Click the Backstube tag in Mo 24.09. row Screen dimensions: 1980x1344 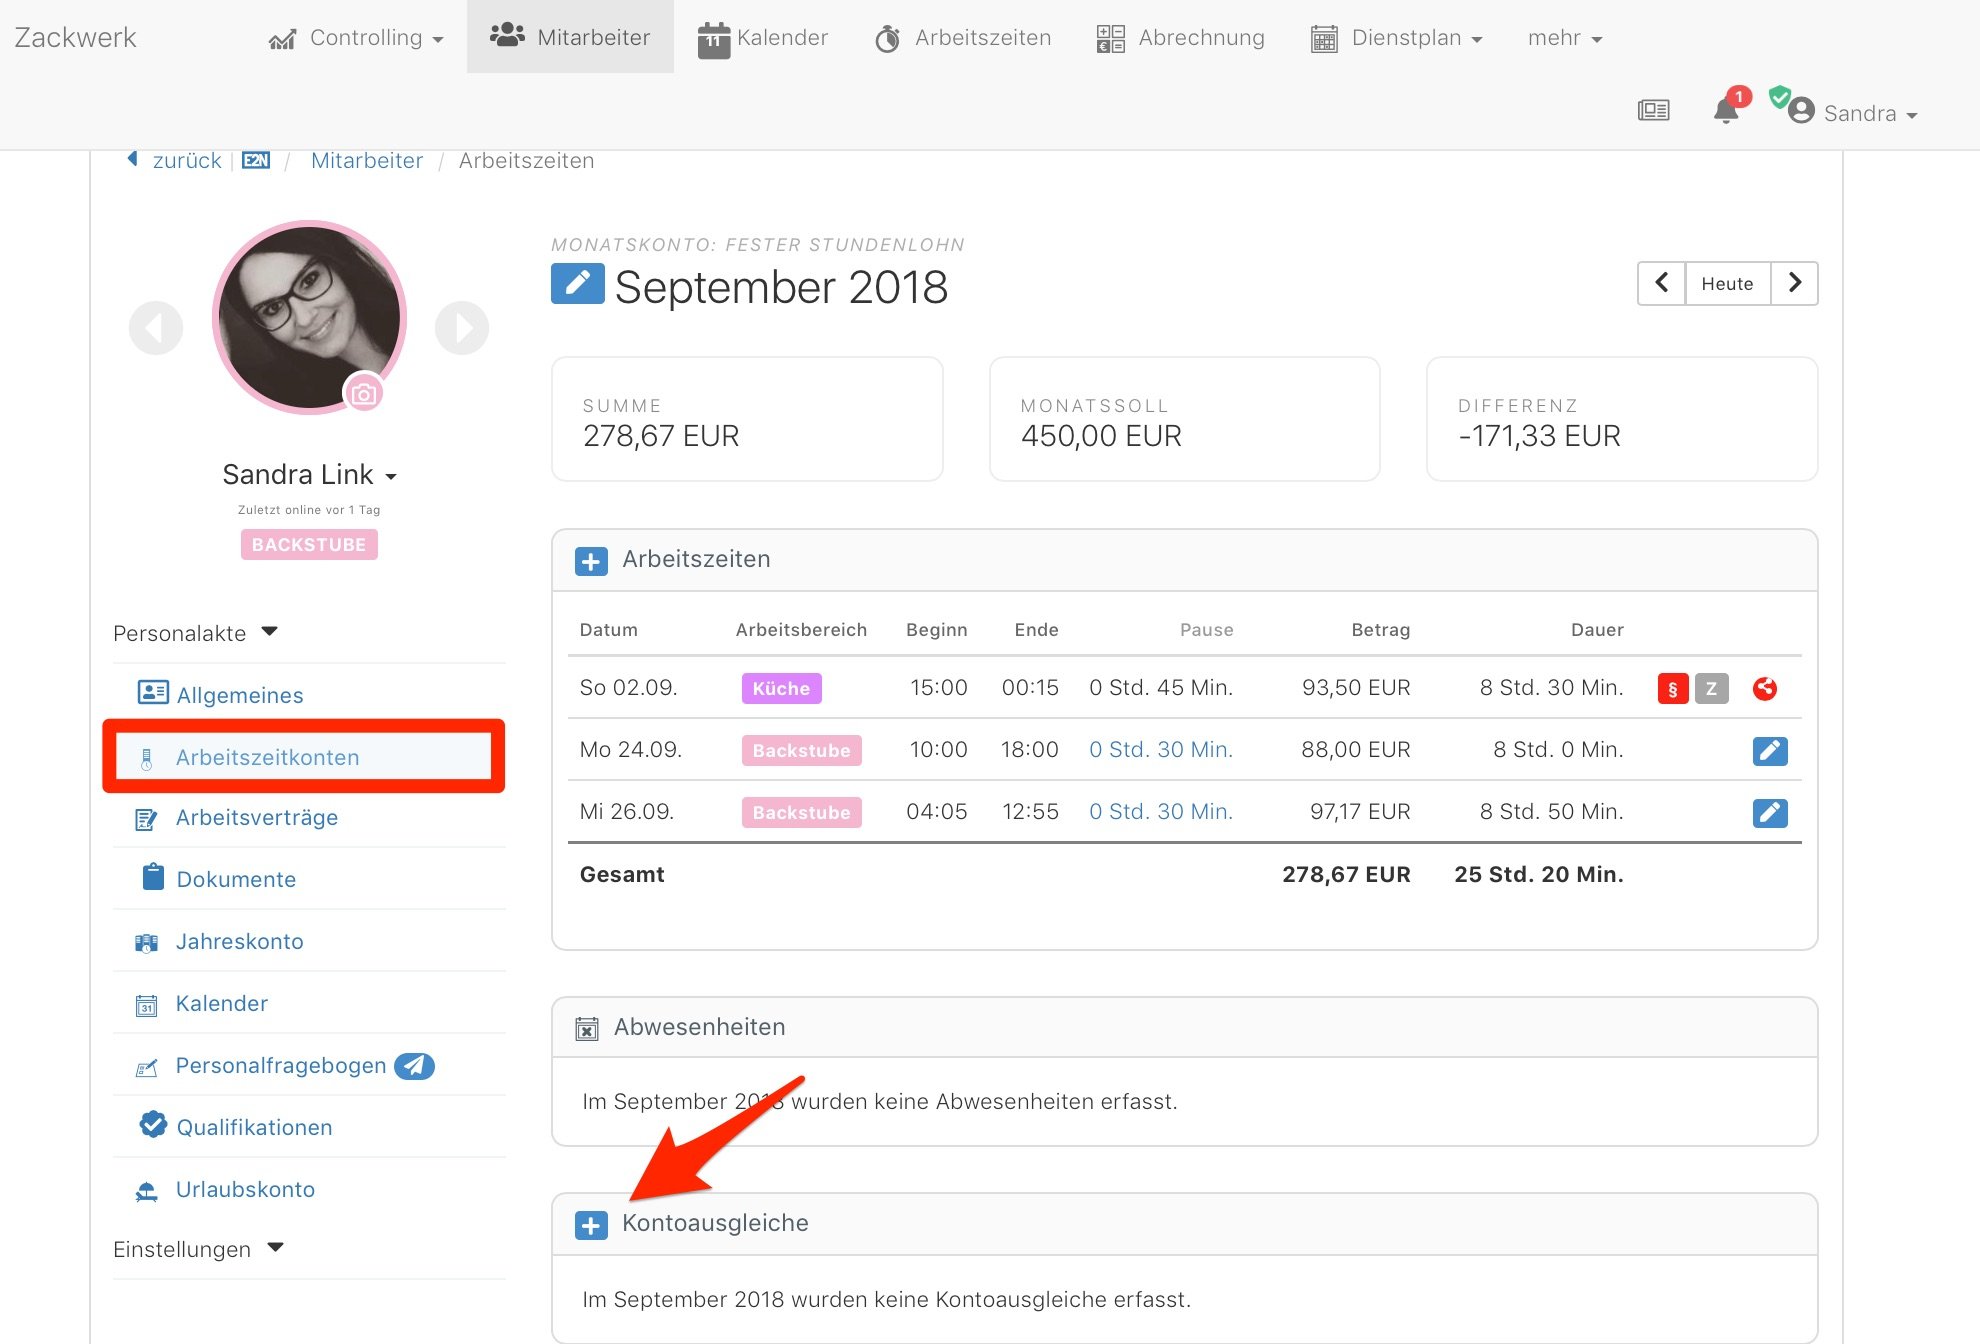(x=801, y=750)
